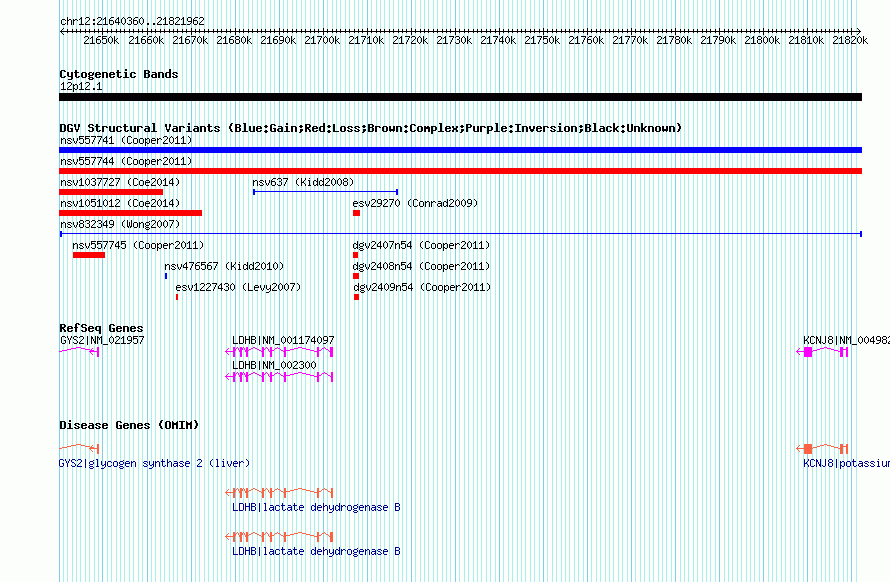The image size is (890, 582).
Task: Click the KCNJ8 RefSeq magenta gene glyph
Action: pos(822,352)
